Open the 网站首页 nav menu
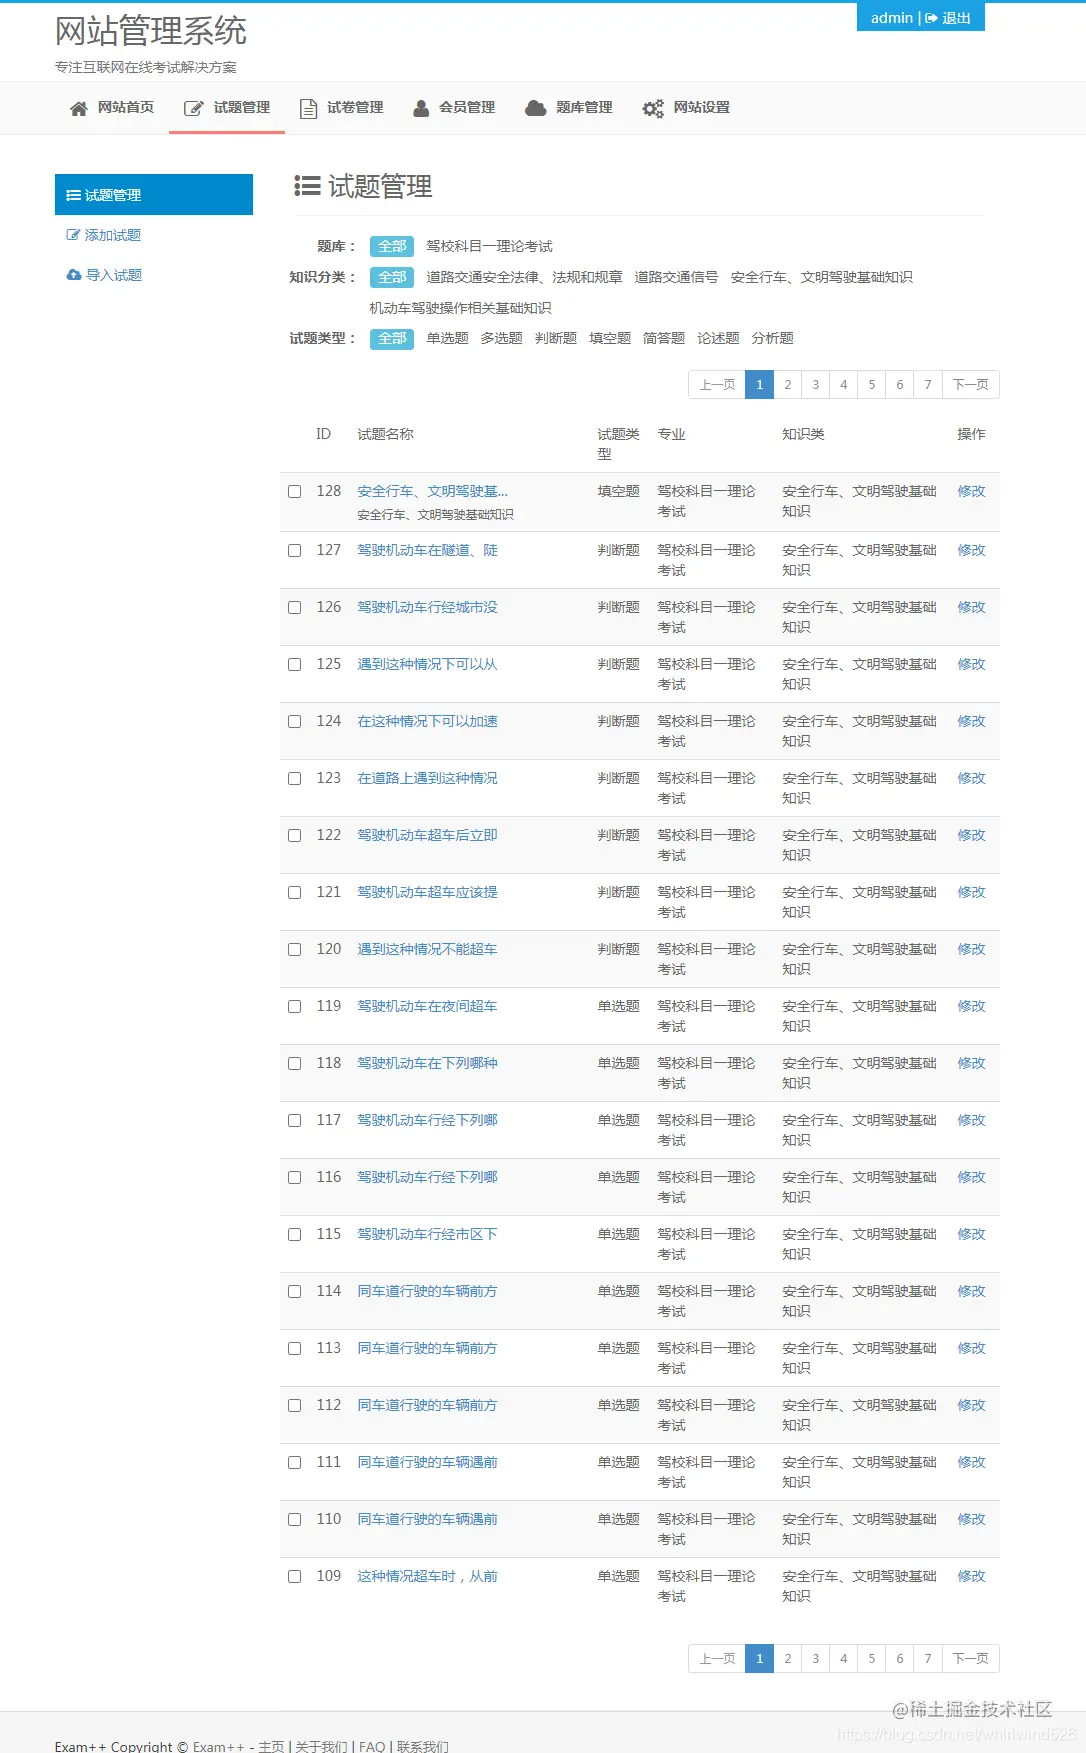 pos(112,108)
